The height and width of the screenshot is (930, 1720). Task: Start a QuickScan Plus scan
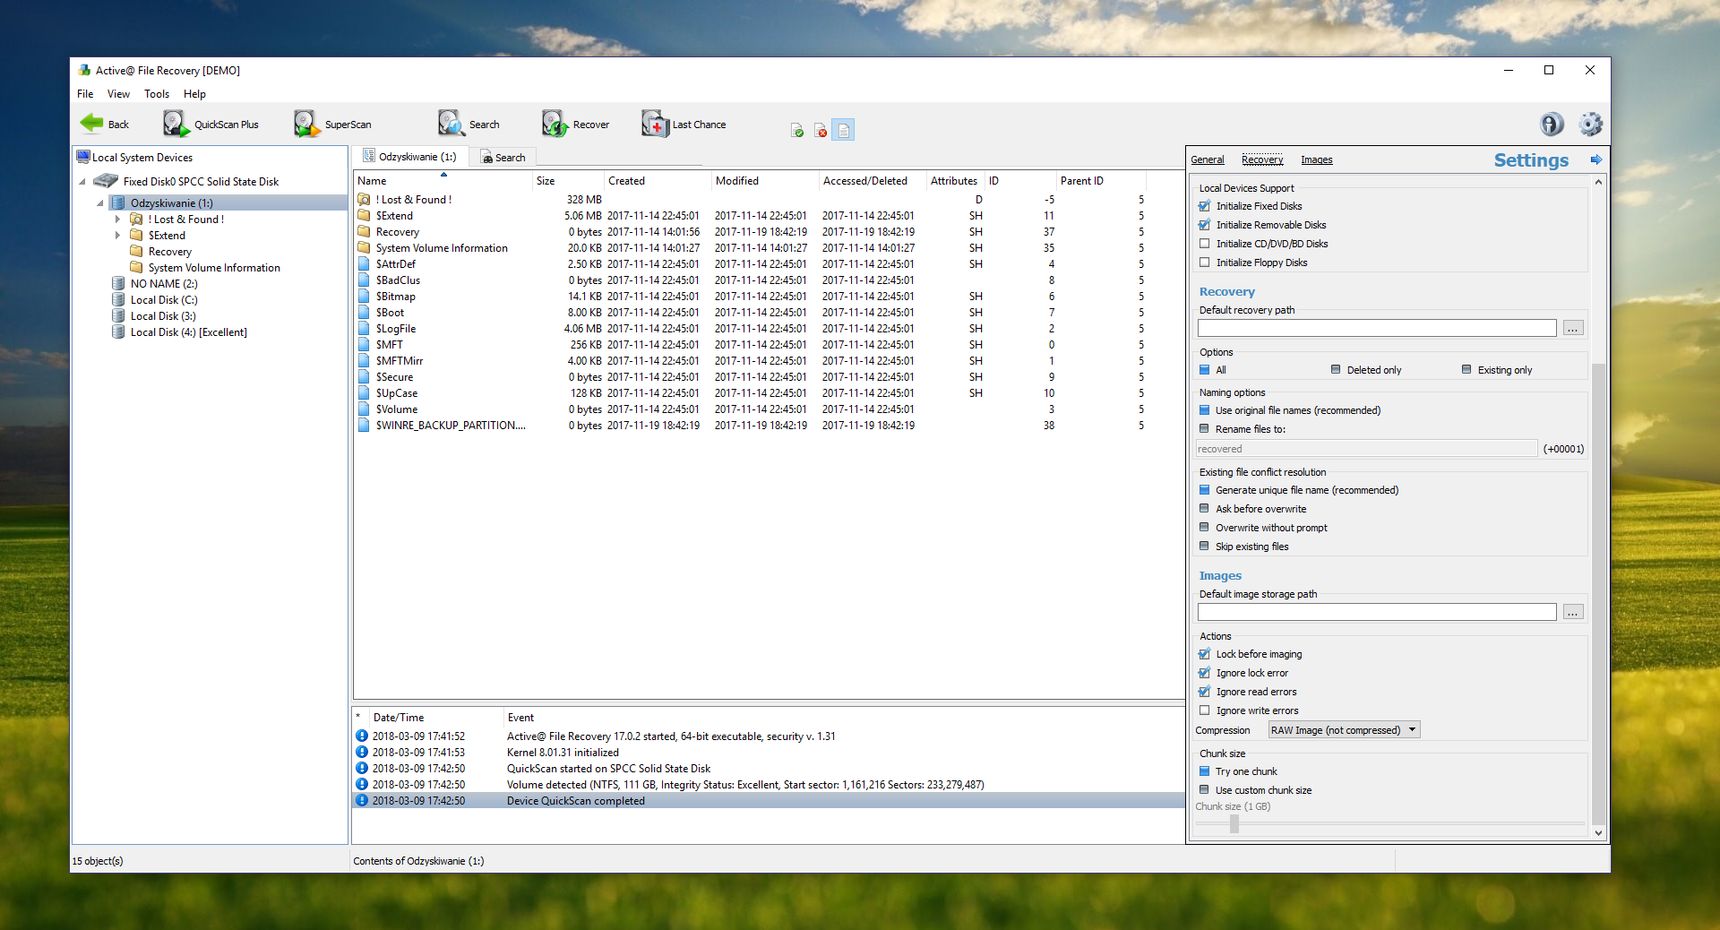[x=211, y=124]
